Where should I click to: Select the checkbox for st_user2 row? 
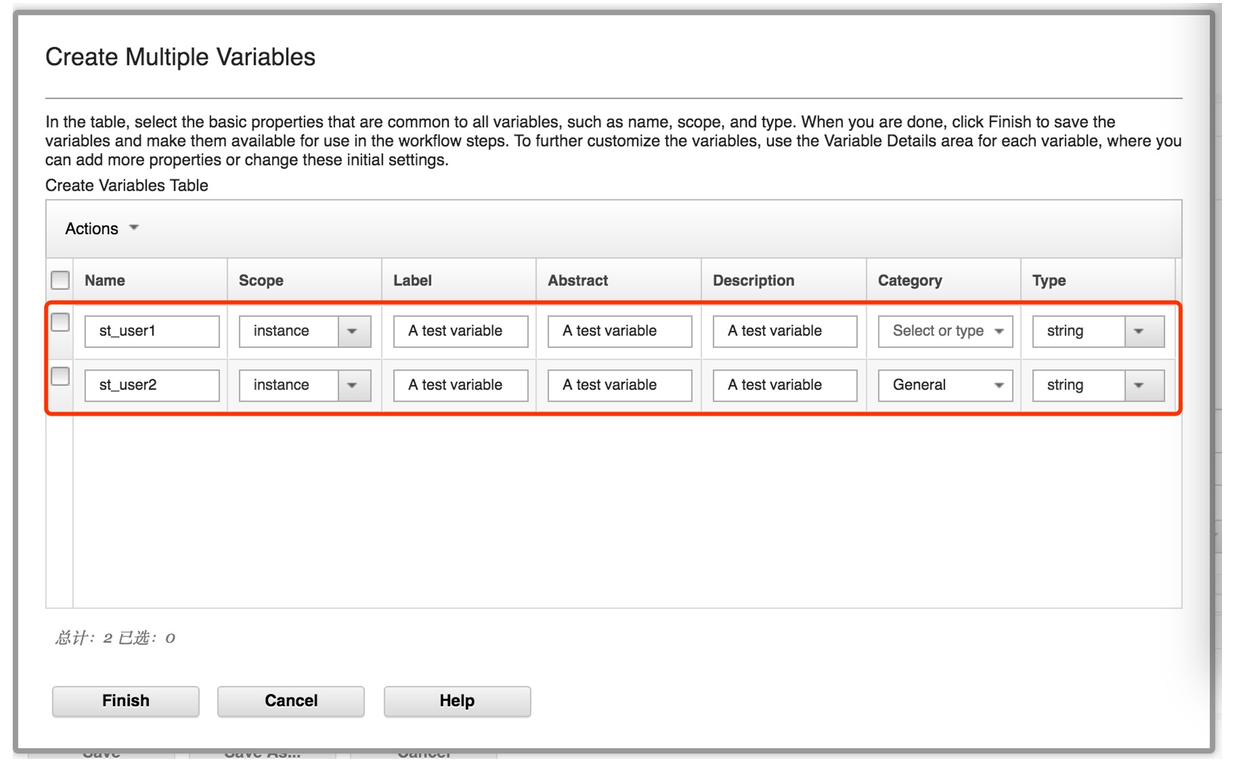click(58, 378)
